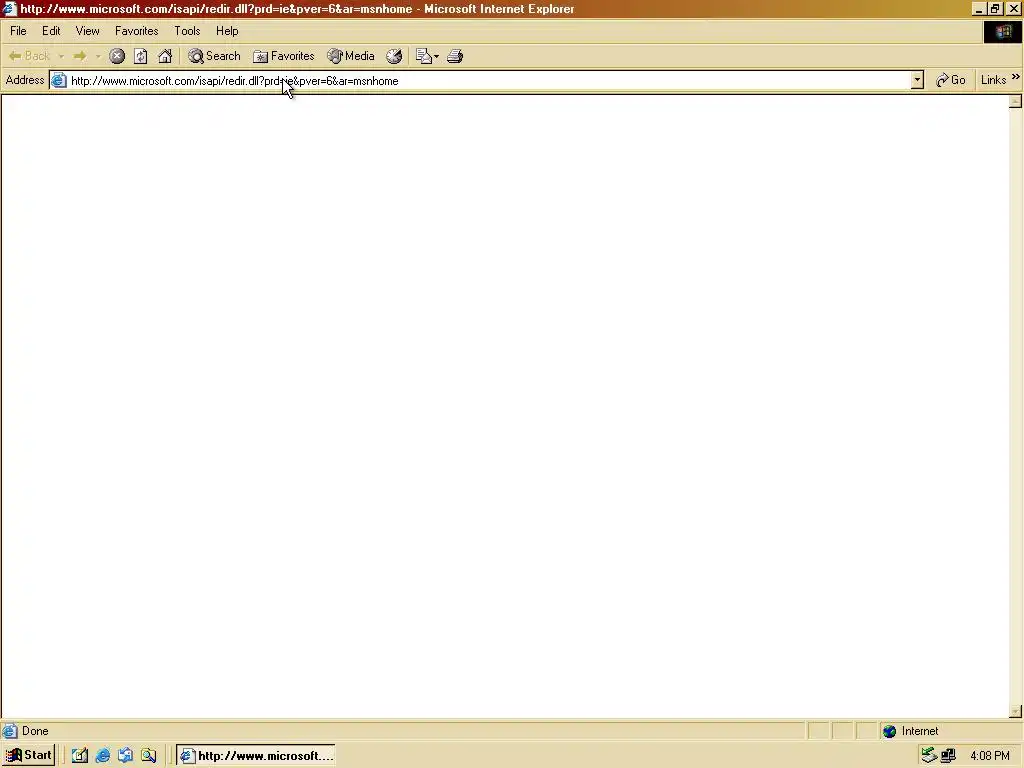Open the View menu
This screenshot has width=1024, height=768.
click(88, 31)
